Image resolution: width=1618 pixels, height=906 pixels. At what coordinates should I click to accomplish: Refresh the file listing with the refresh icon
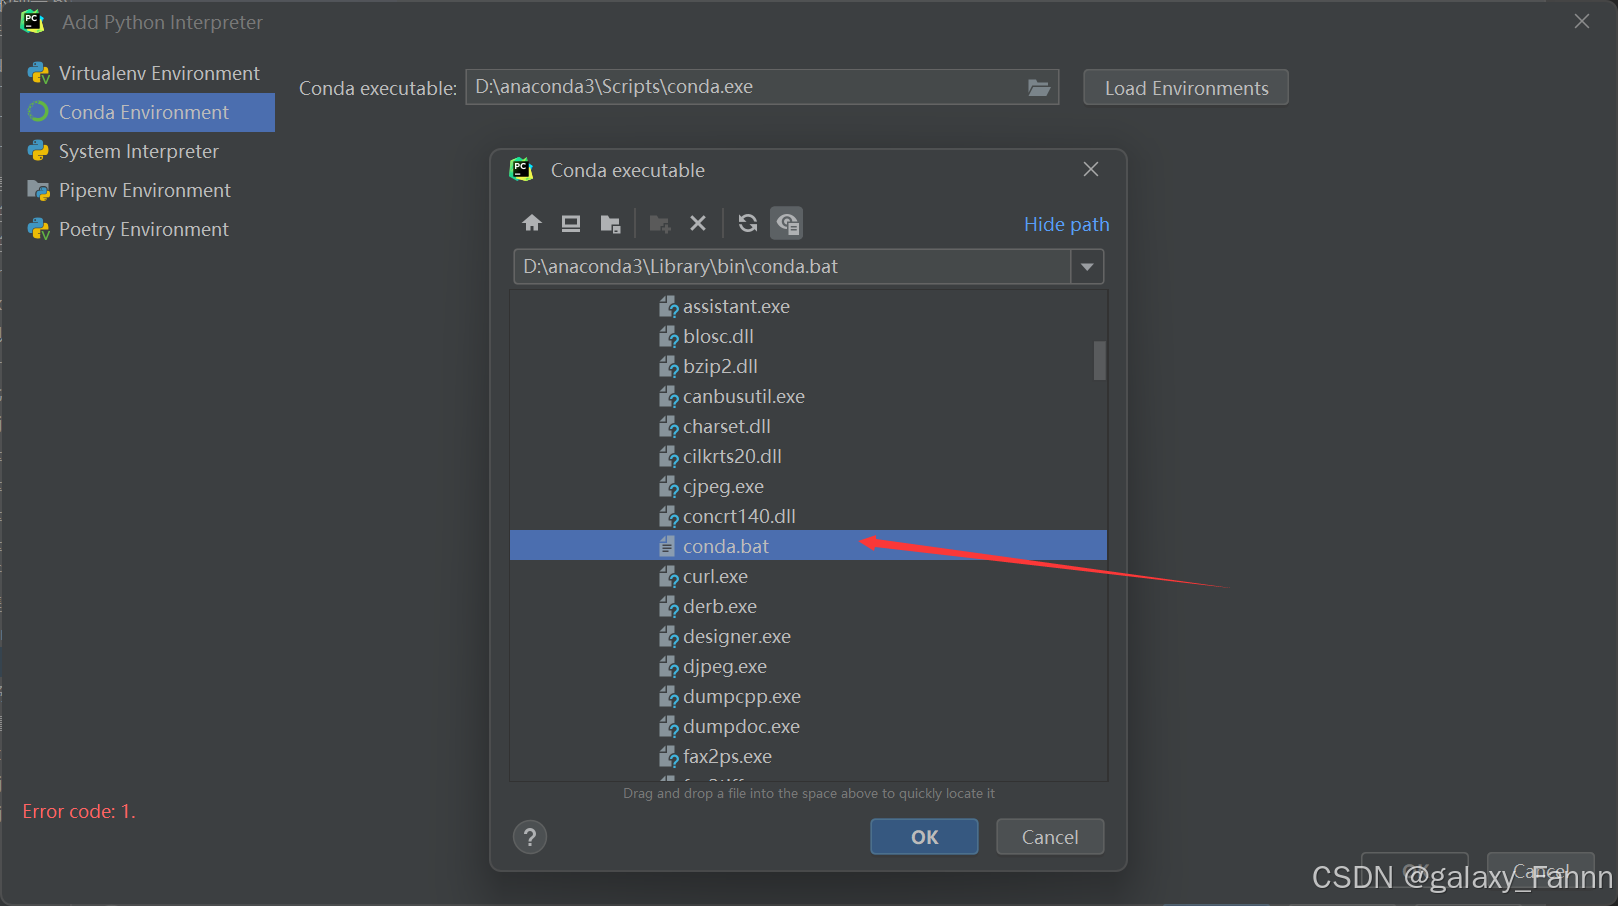point(747,222)
